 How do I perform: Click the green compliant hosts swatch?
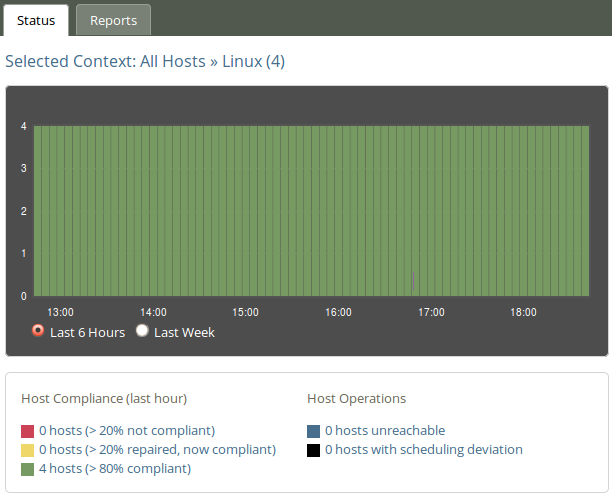(x=27, y=469)
